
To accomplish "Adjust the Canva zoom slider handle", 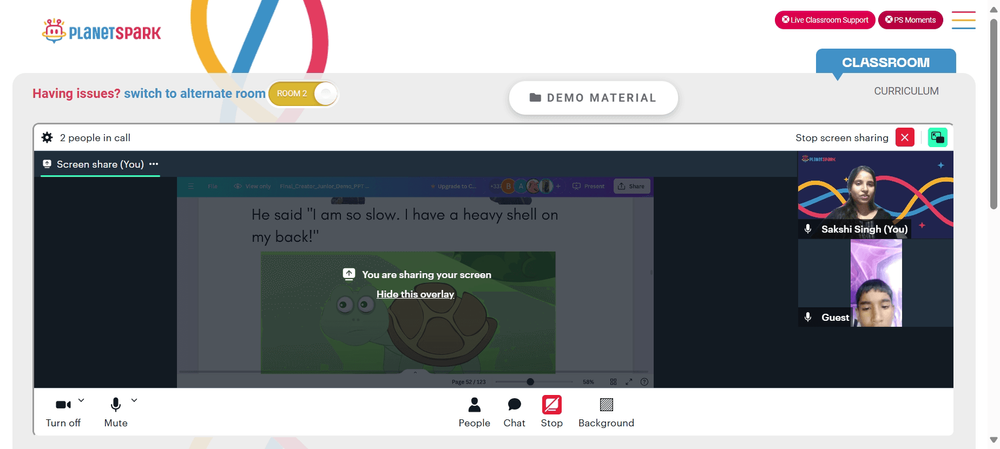I will tap(530, 381).
